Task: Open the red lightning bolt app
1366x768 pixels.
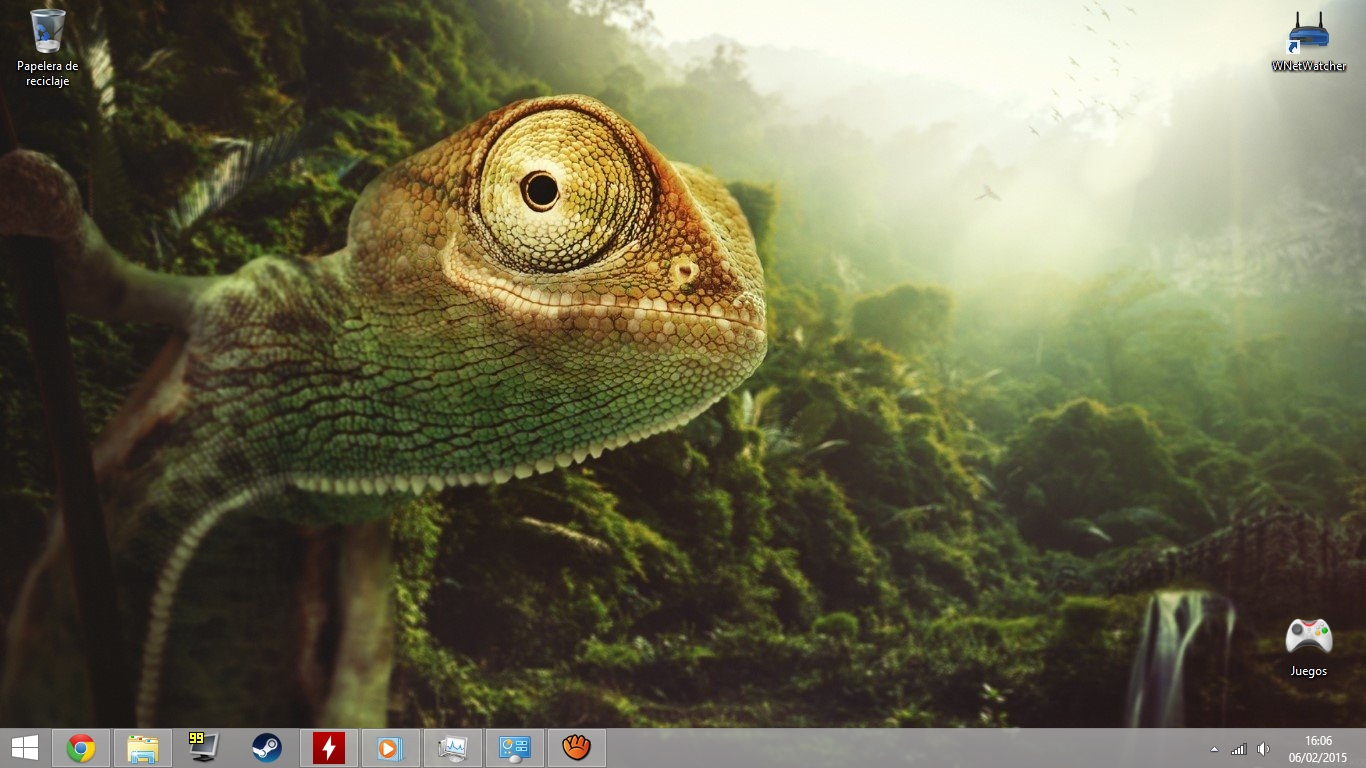Action: click(x=328, y=748)
